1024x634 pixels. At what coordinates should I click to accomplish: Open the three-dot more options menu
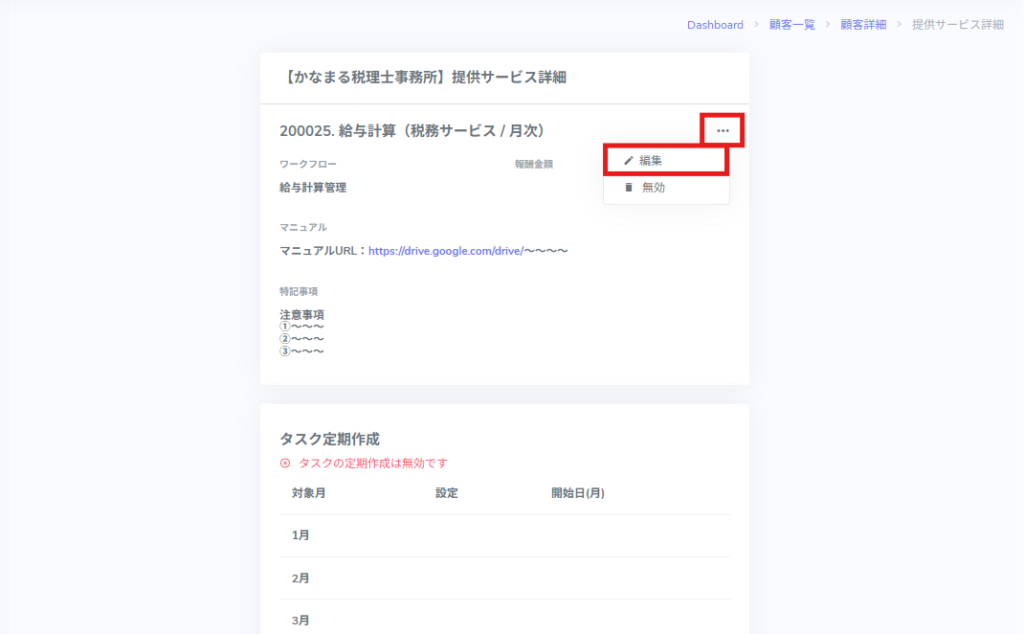tap(722, 131)
